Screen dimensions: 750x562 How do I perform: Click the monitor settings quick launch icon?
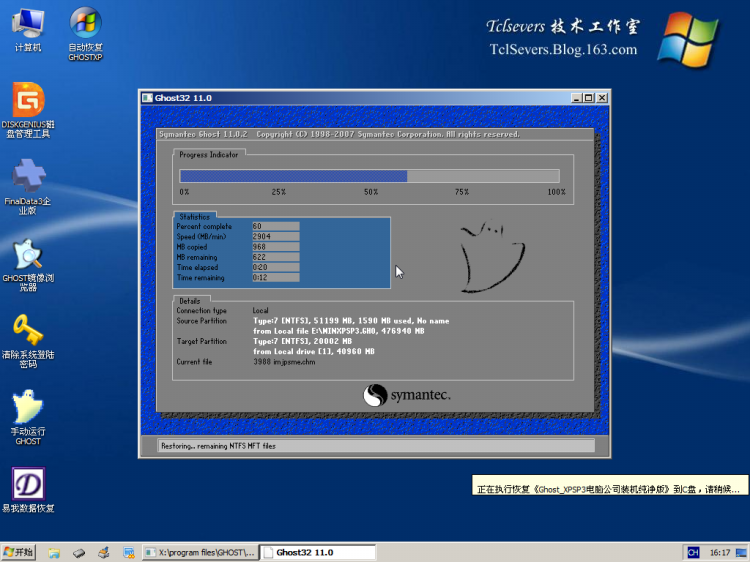129,553
